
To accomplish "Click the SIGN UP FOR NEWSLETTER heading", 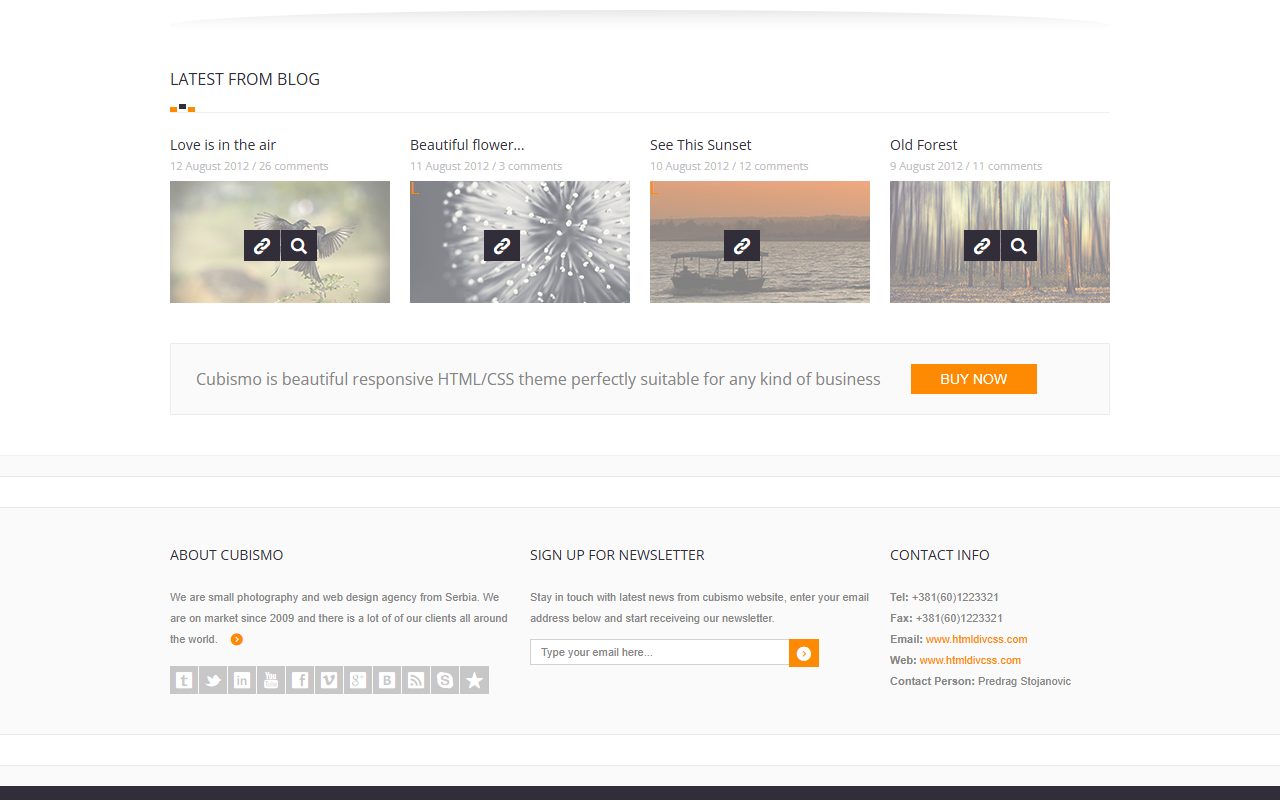I will click(x=617, y=555).
